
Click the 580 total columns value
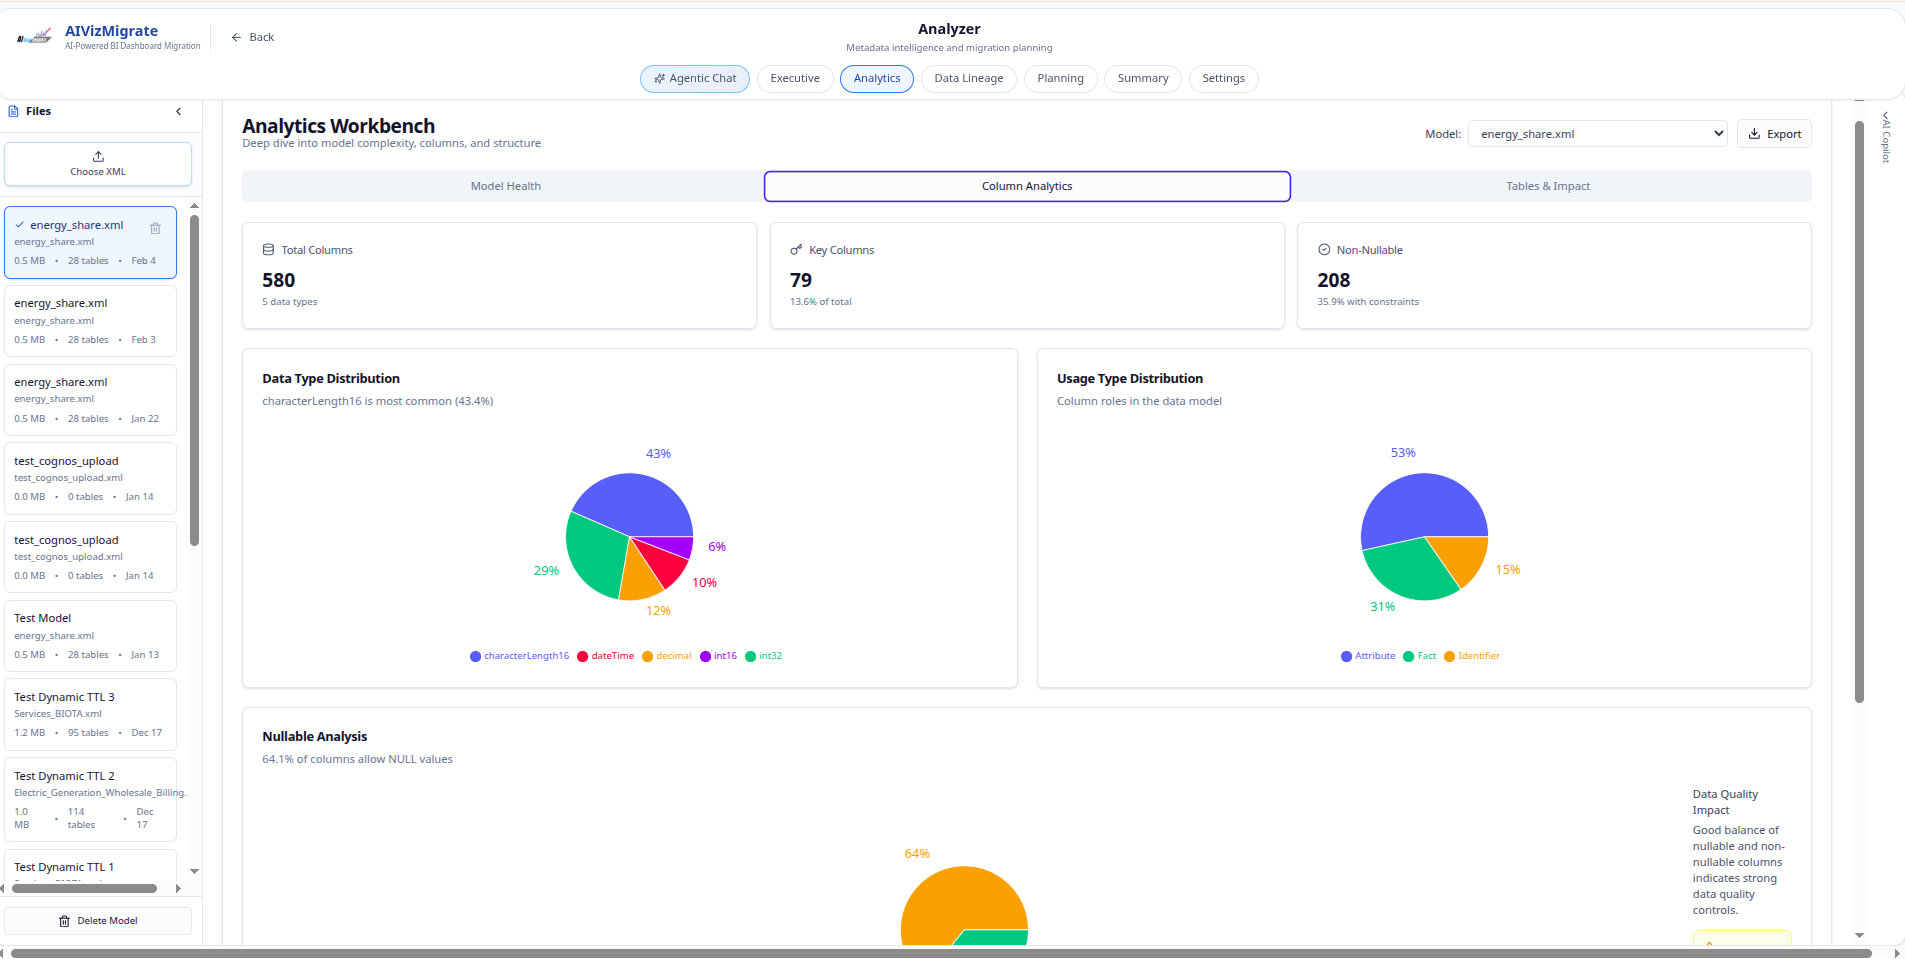pos(279,281)
